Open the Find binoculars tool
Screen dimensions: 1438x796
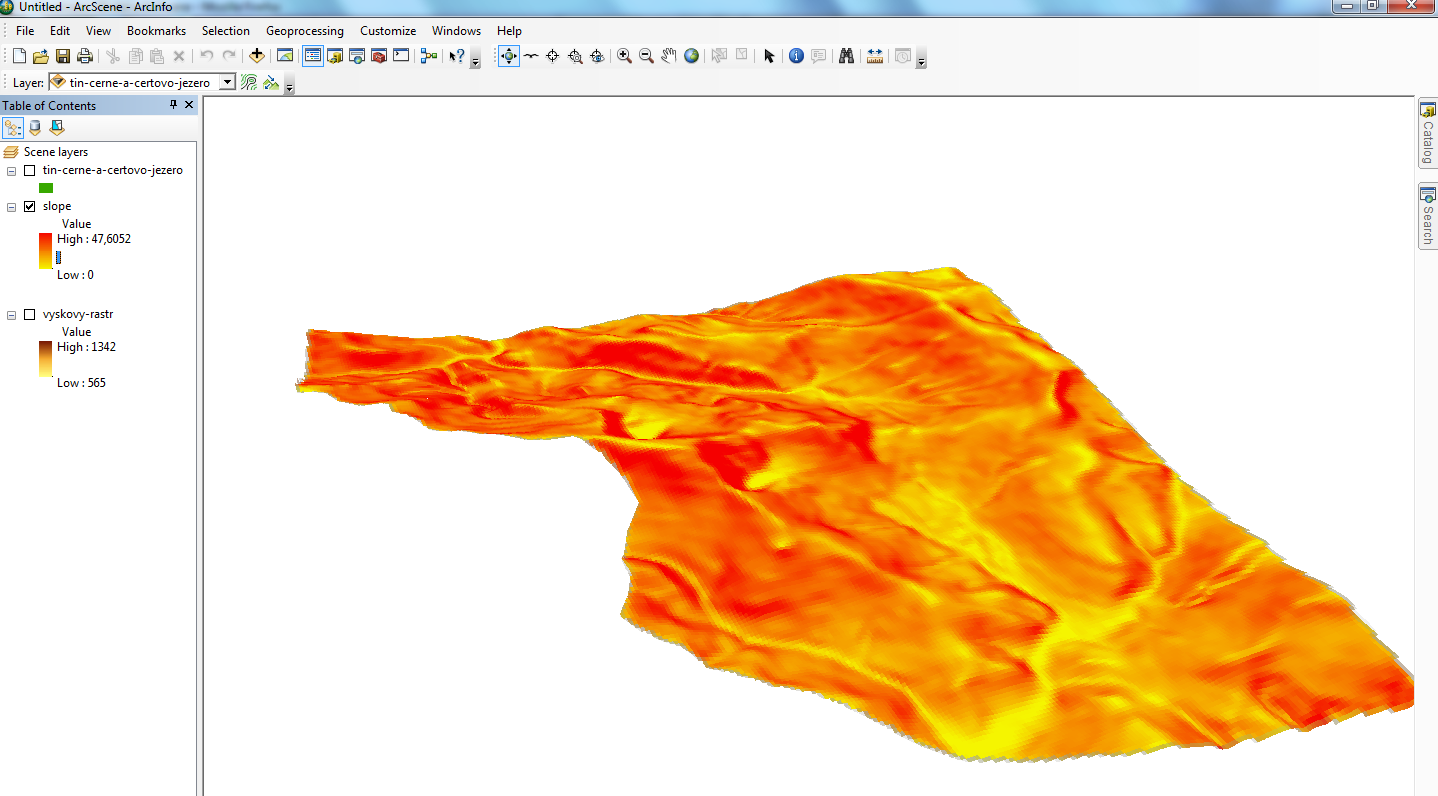846,56
